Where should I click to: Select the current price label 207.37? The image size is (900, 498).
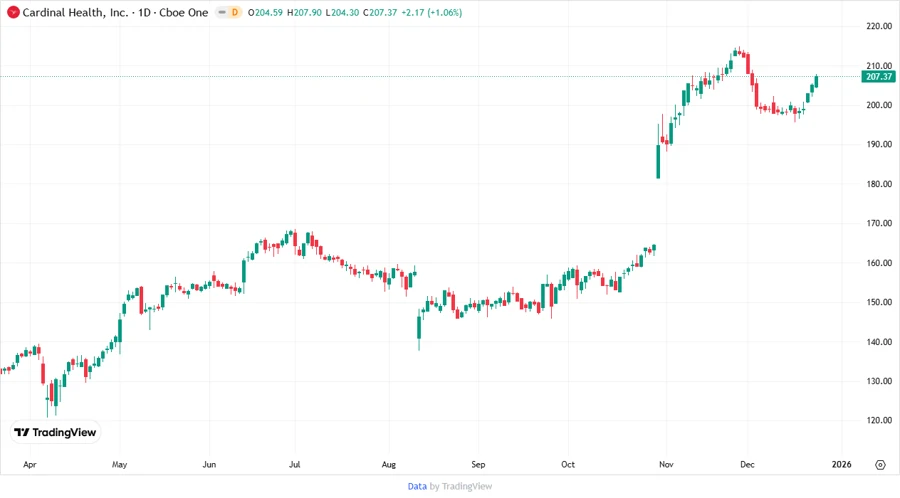tap(878, 76)
